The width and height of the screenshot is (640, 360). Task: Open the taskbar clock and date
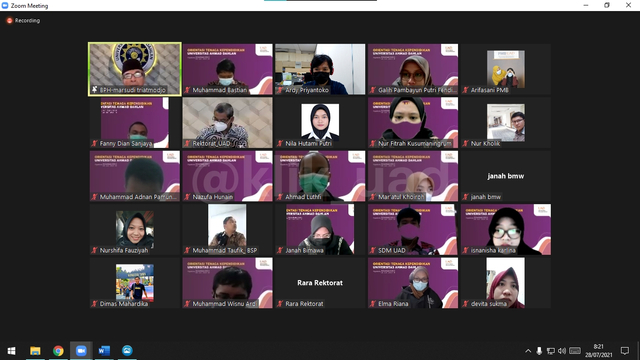[x=598, y=351]
